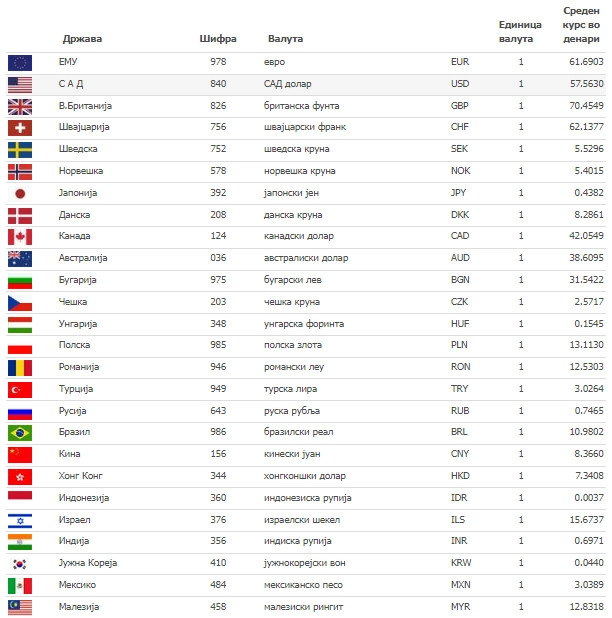Click the 70.4549 British pound rate
This screenshot has width=612, height=618.
[x=586, y=106]
